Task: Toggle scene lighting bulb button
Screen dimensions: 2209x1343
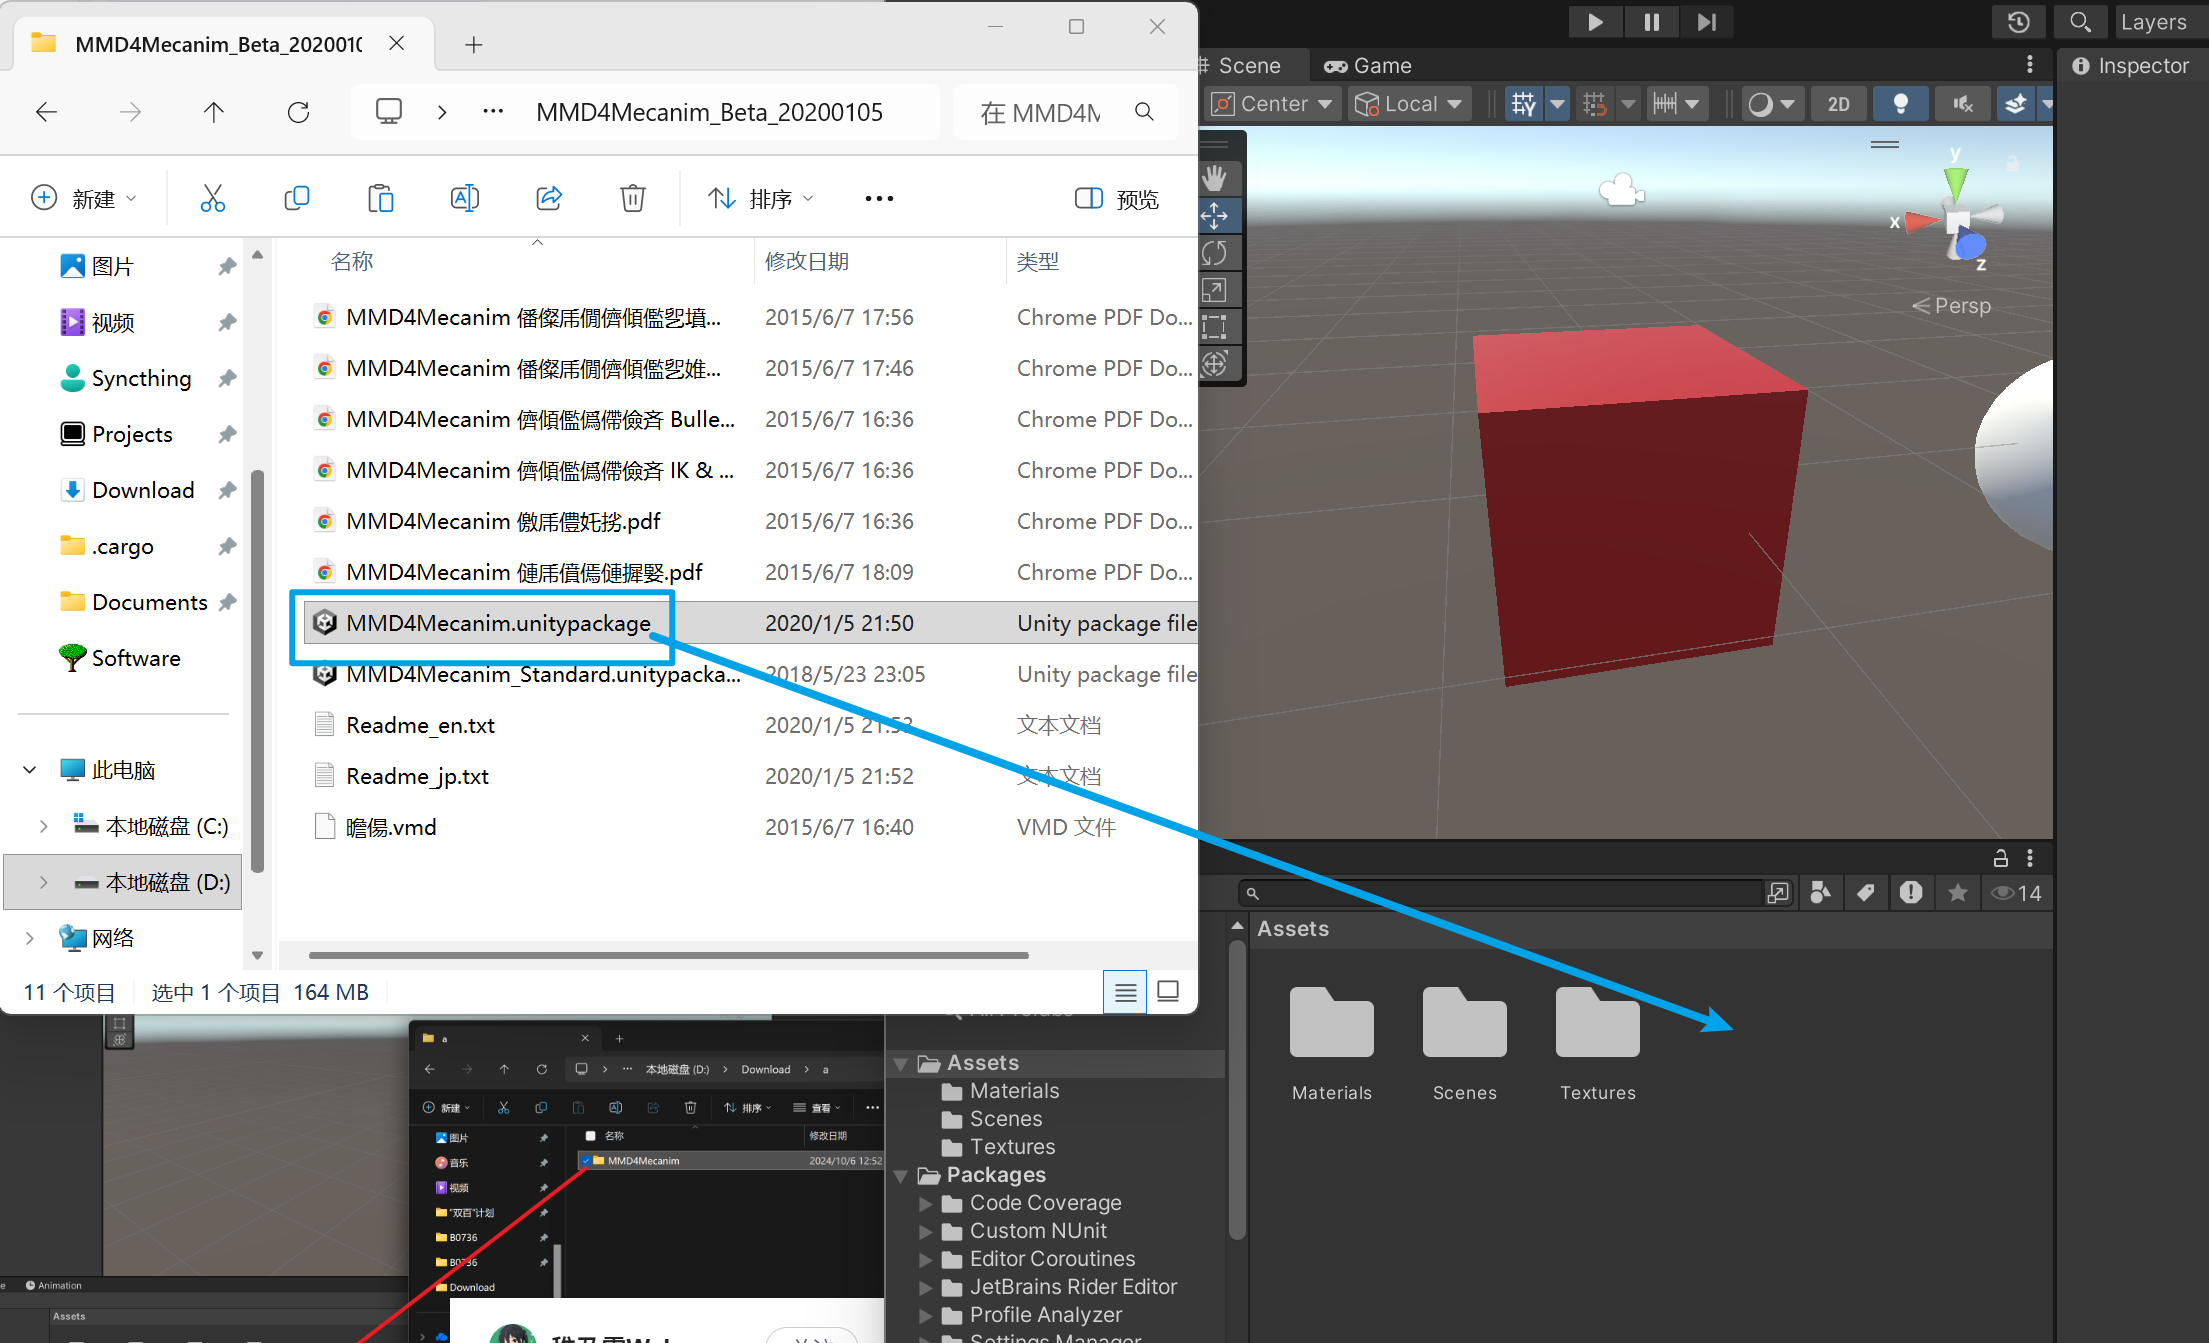Action: coord(1900,104)
